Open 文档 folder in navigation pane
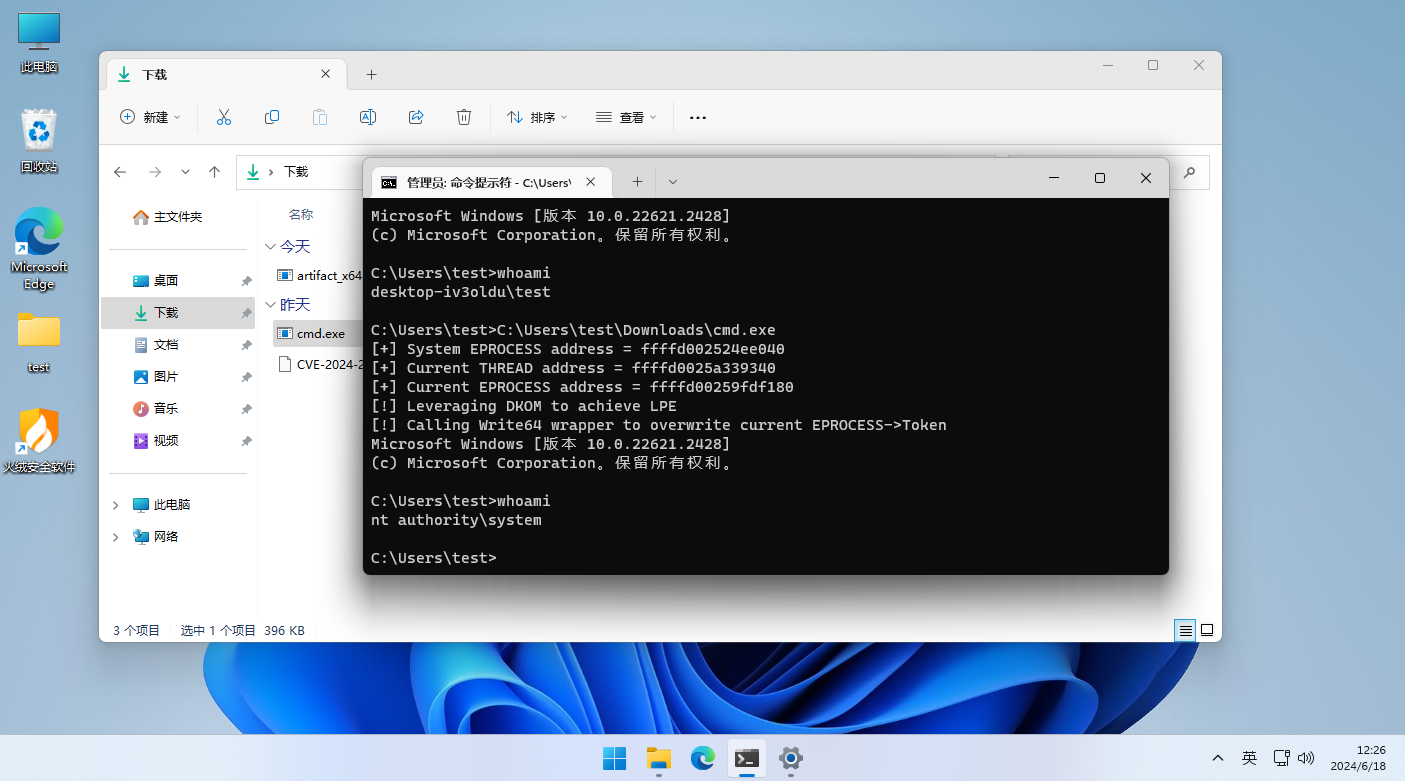 tap(166, 345)
